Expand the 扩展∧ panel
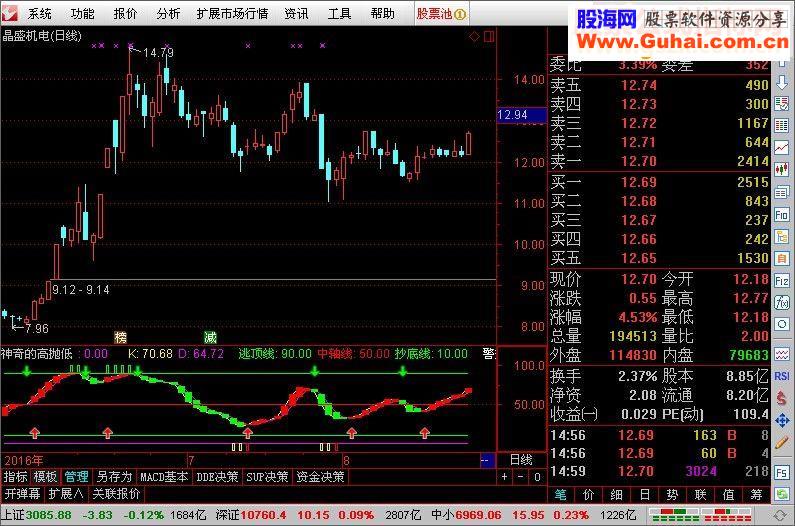This screenshot has height=526, width=795. pyautogui.click(x=66, y=494)
